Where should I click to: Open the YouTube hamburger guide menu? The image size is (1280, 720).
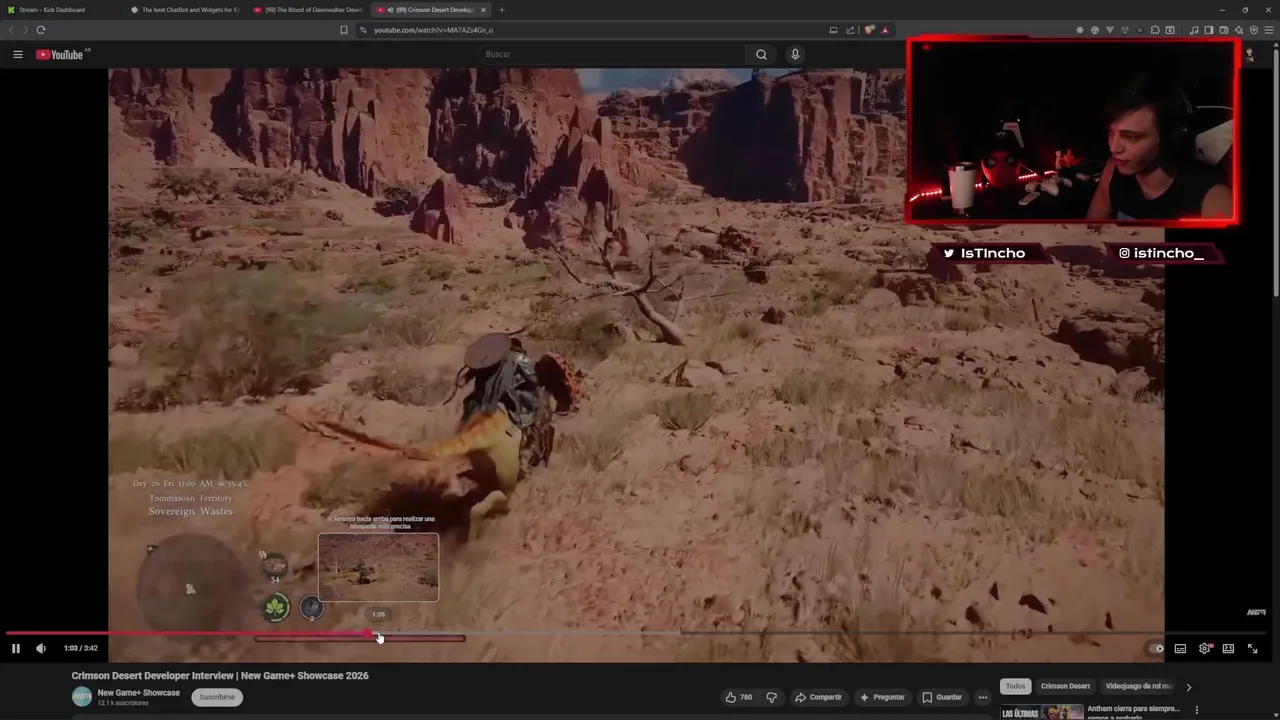point(18,54)
